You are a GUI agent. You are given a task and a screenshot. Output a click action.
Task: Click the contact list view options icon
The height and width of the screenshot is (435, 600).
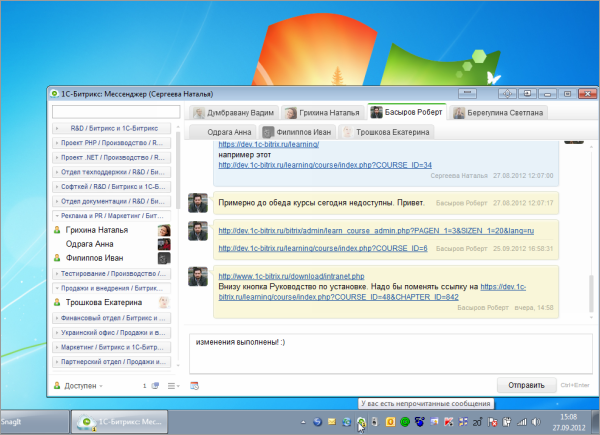pyautogui.click(x=172, y=385)
